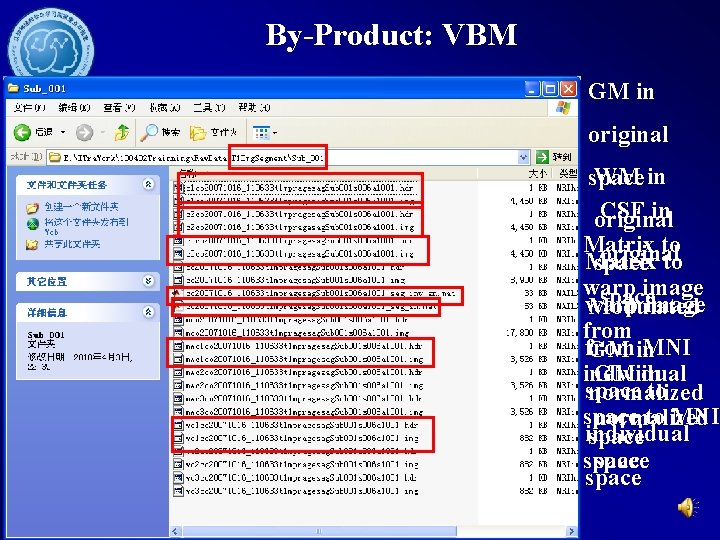Open the 帮助(H) menu

click(254, 107)
